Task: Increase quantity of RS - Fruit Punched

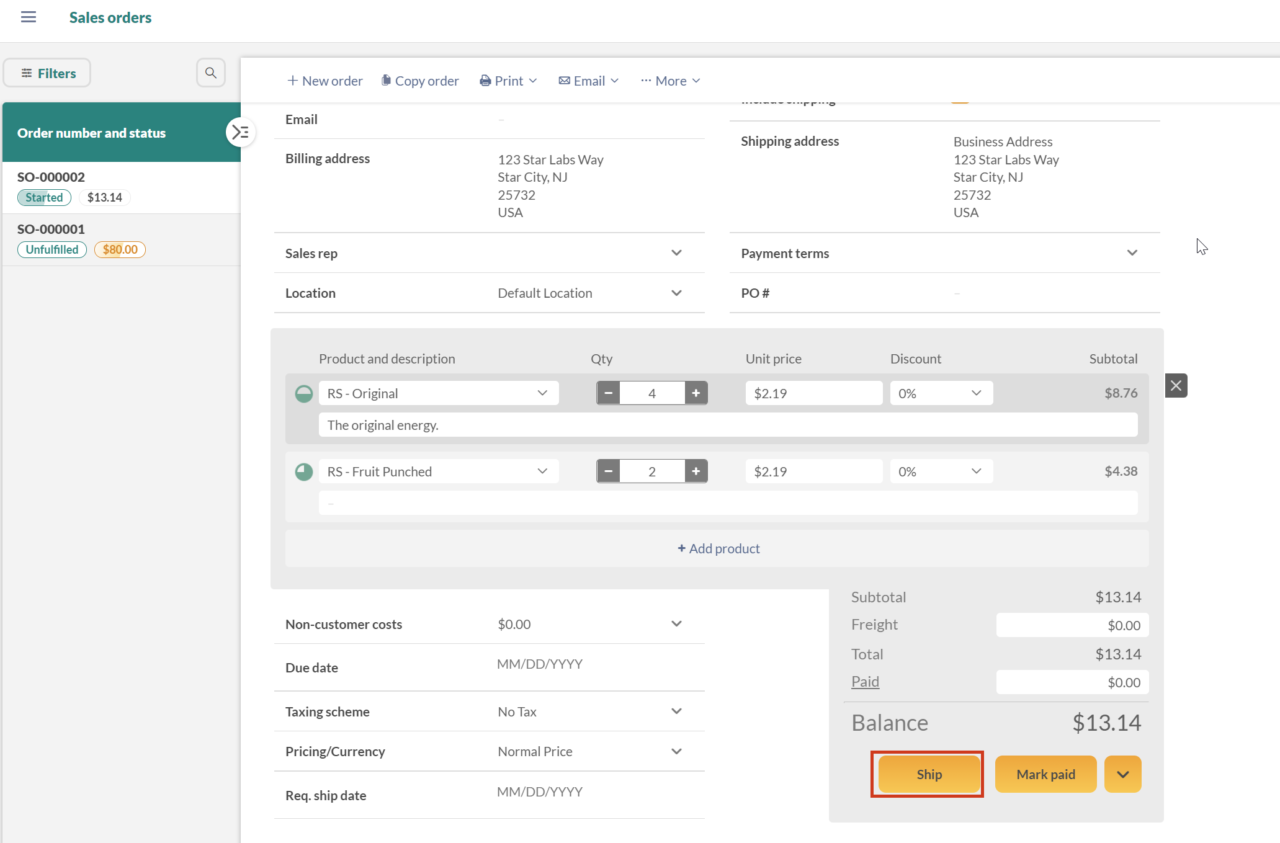Action: [x=695, y=470]
